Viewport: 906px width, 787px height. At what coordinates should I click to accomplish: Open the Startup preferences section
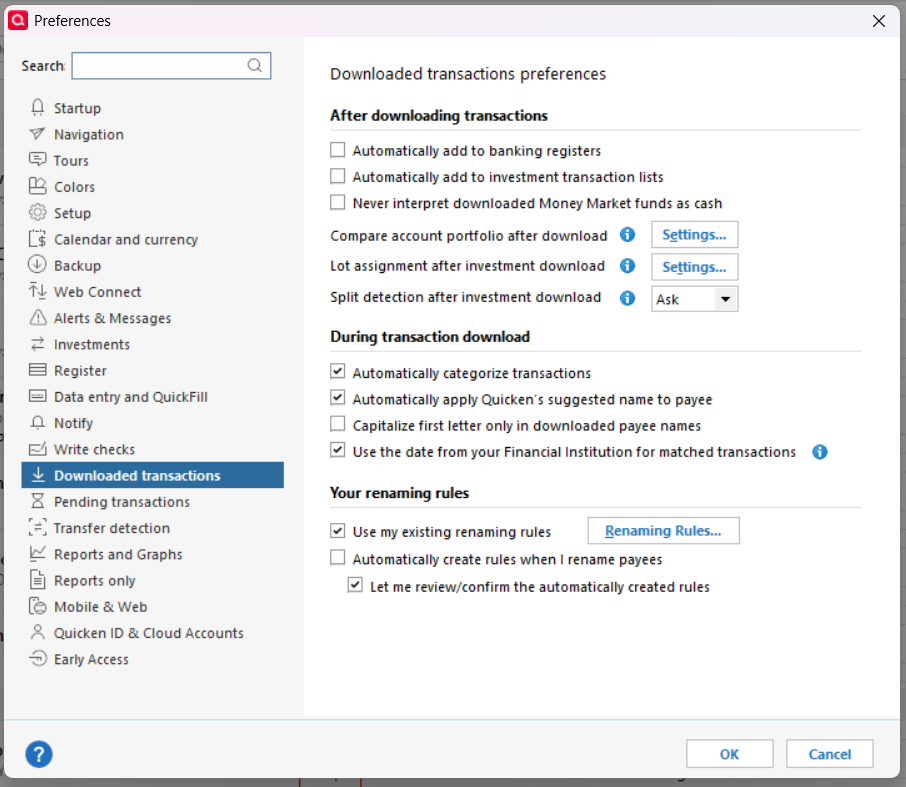(x=77, y=108)
